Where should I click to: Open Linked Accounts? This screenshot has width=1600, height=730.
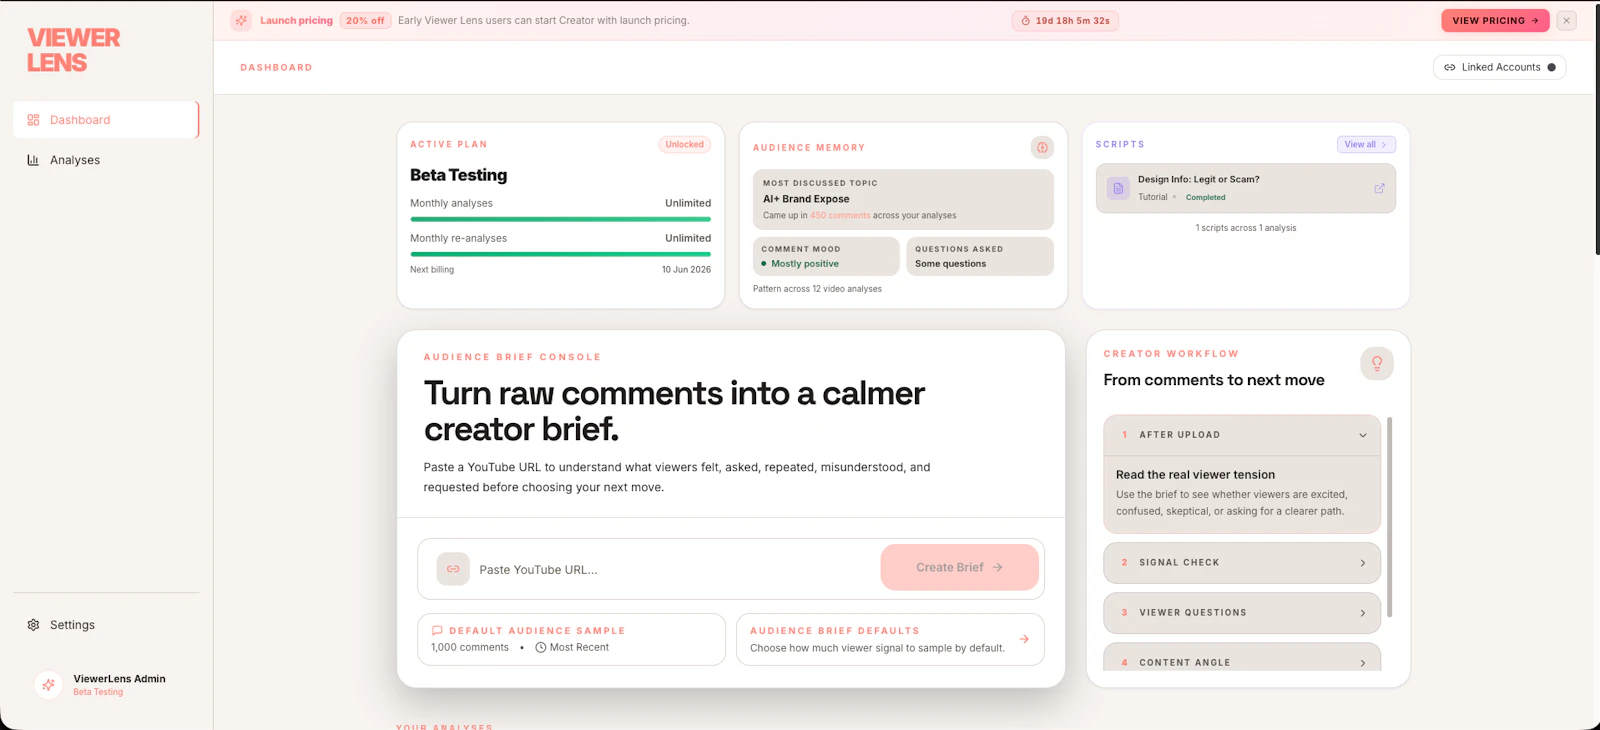tap(1499, 67)
